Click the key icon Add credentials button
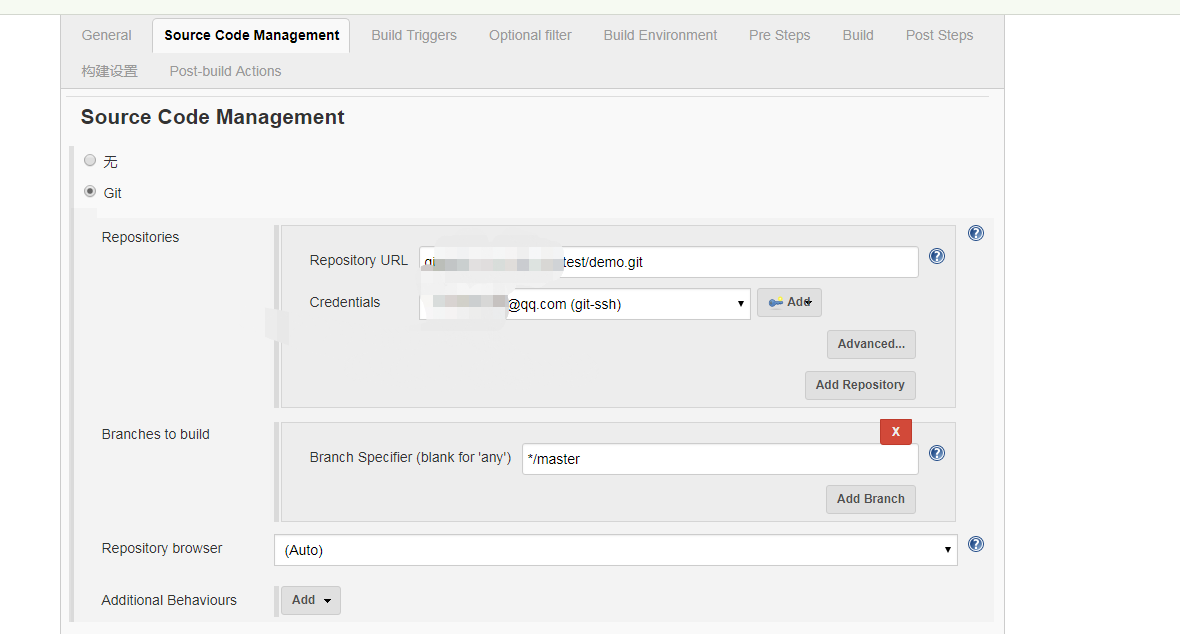Image resolution: width=1180 pixels, height=634 pixels. pyautogui.click(x=789, y=302)
